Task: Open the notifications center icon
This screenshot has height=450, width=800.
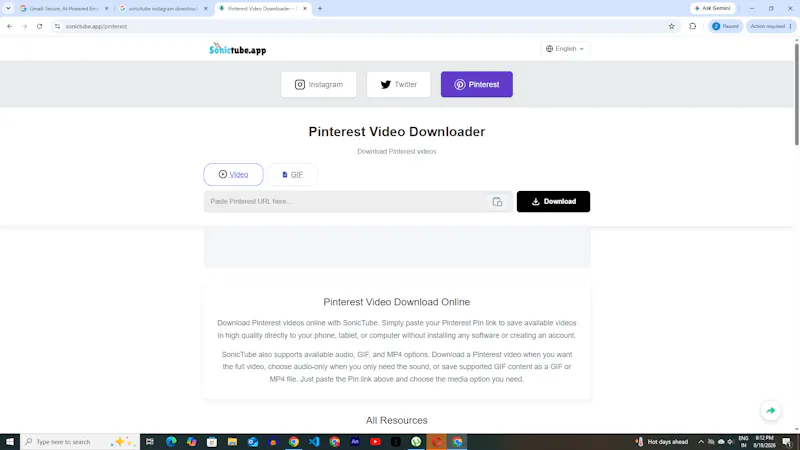Action: [x=787, y=442]
